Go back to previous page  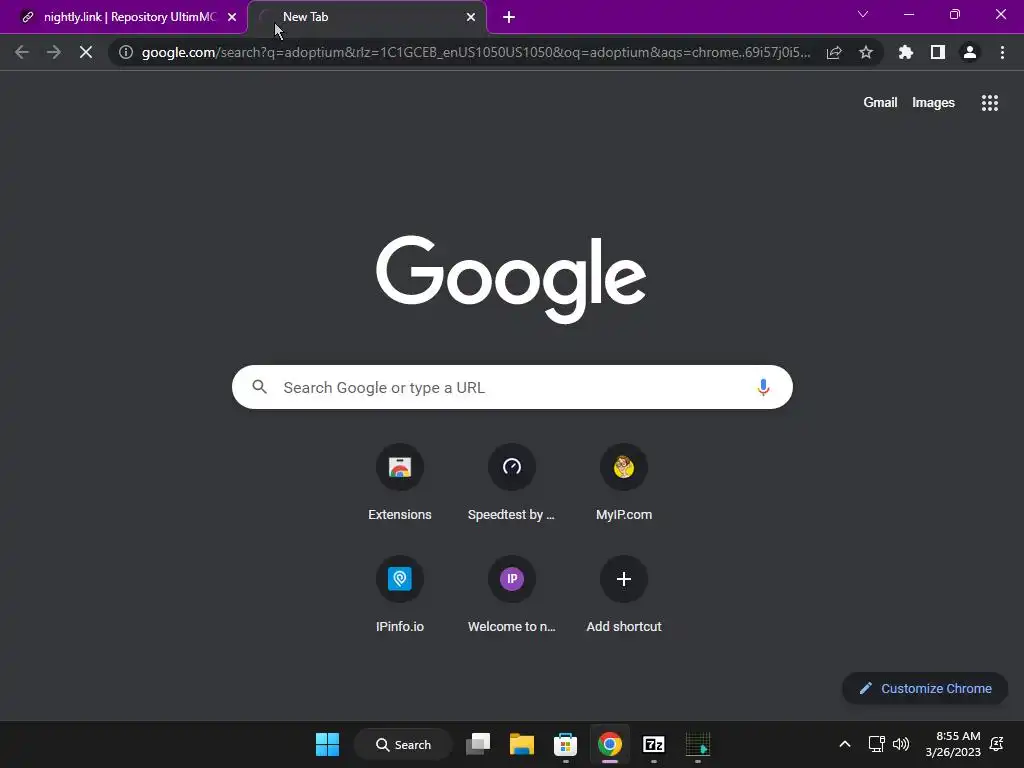click(x=22, y=52)
